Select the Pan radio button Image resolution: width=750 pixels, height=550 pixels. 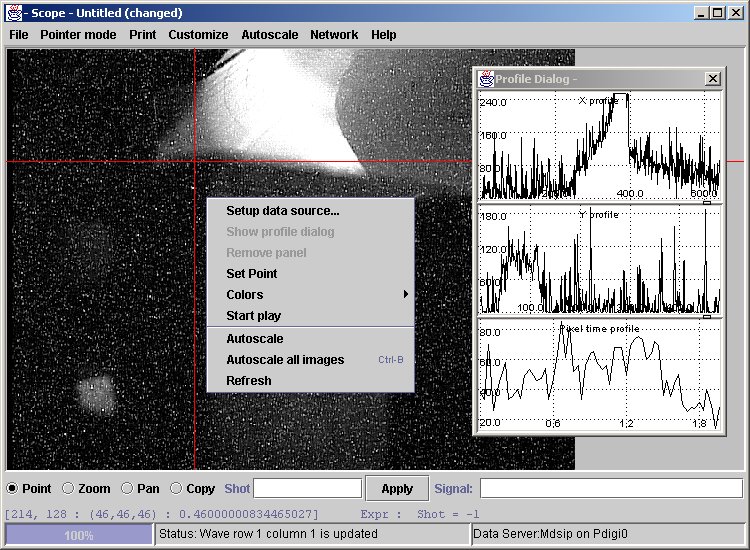(127, 488)
